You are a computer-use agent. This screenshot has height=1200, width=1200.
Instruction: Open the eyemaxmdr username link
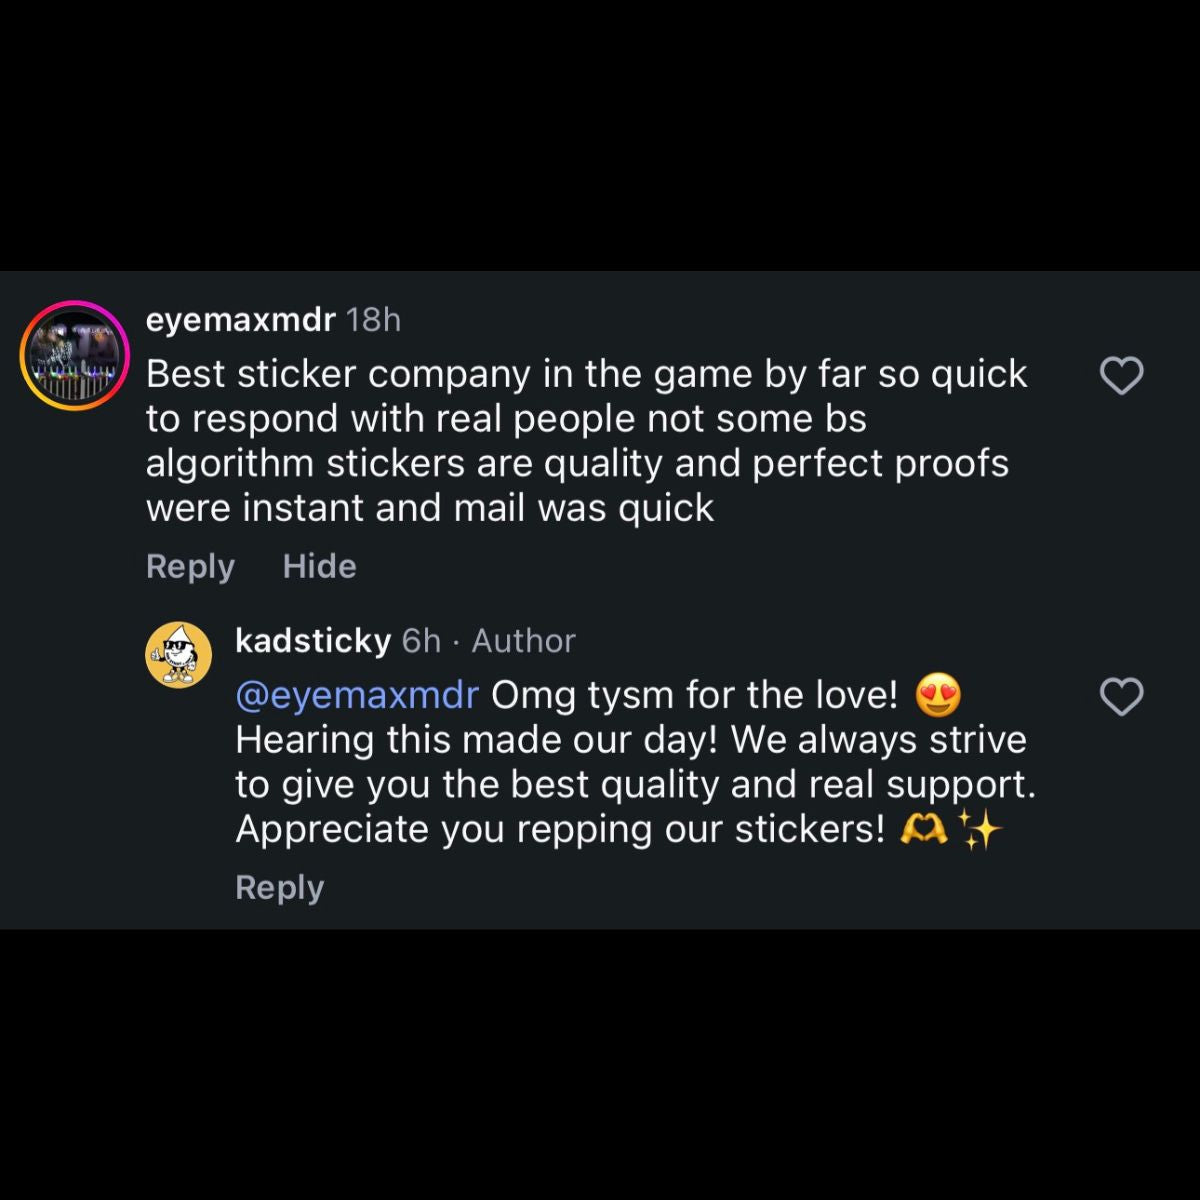click(x=241, y=320)
